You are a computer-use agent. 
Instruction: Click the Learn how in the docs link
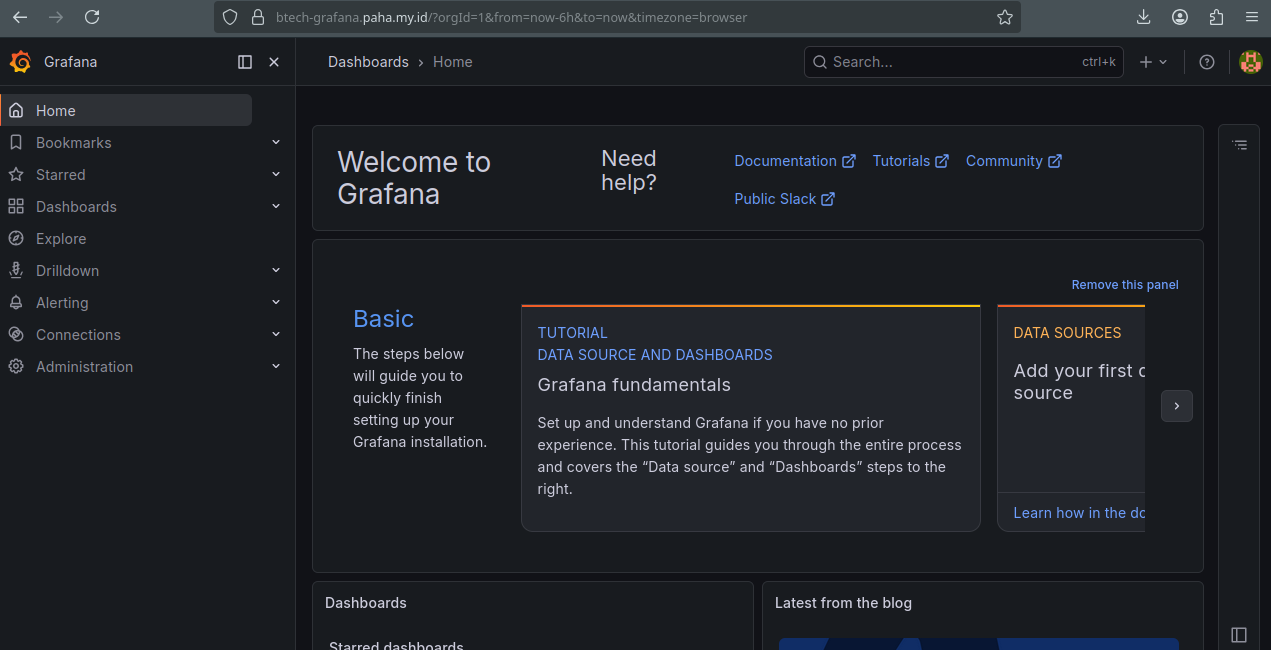1079,513
